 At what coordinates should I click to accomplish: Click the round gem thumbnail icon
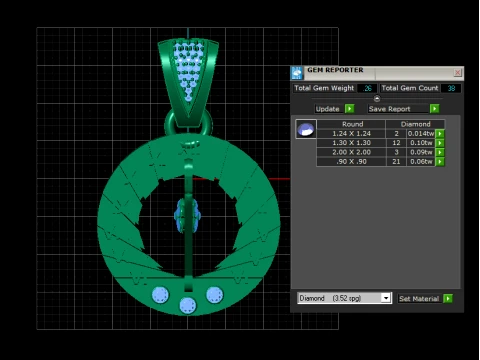pyautogui.click(x=306, y=129)
